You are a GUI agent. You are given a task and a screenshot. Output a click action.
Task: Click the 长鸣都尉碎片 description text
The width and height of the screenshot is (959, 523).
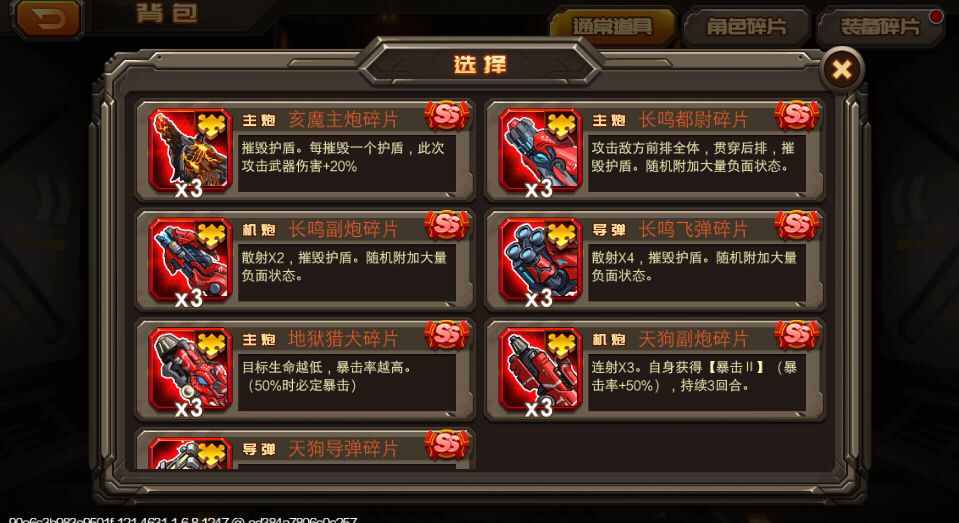693,157
